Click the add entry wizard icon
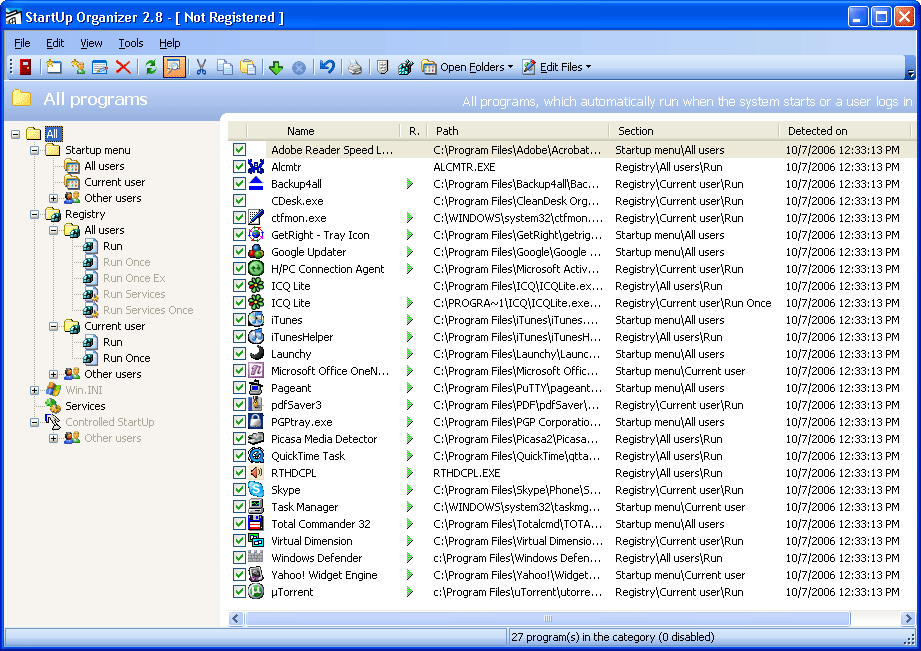Viewport: 921px width, 651px height. pyautogui.click(x=78, y=67)
